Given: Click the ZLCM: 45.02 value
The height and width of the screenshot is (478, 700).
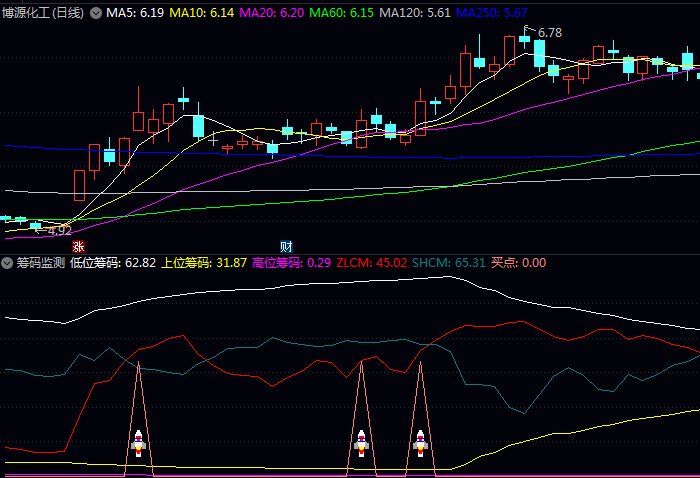Looking at the screenshot, I should (372, 263).
